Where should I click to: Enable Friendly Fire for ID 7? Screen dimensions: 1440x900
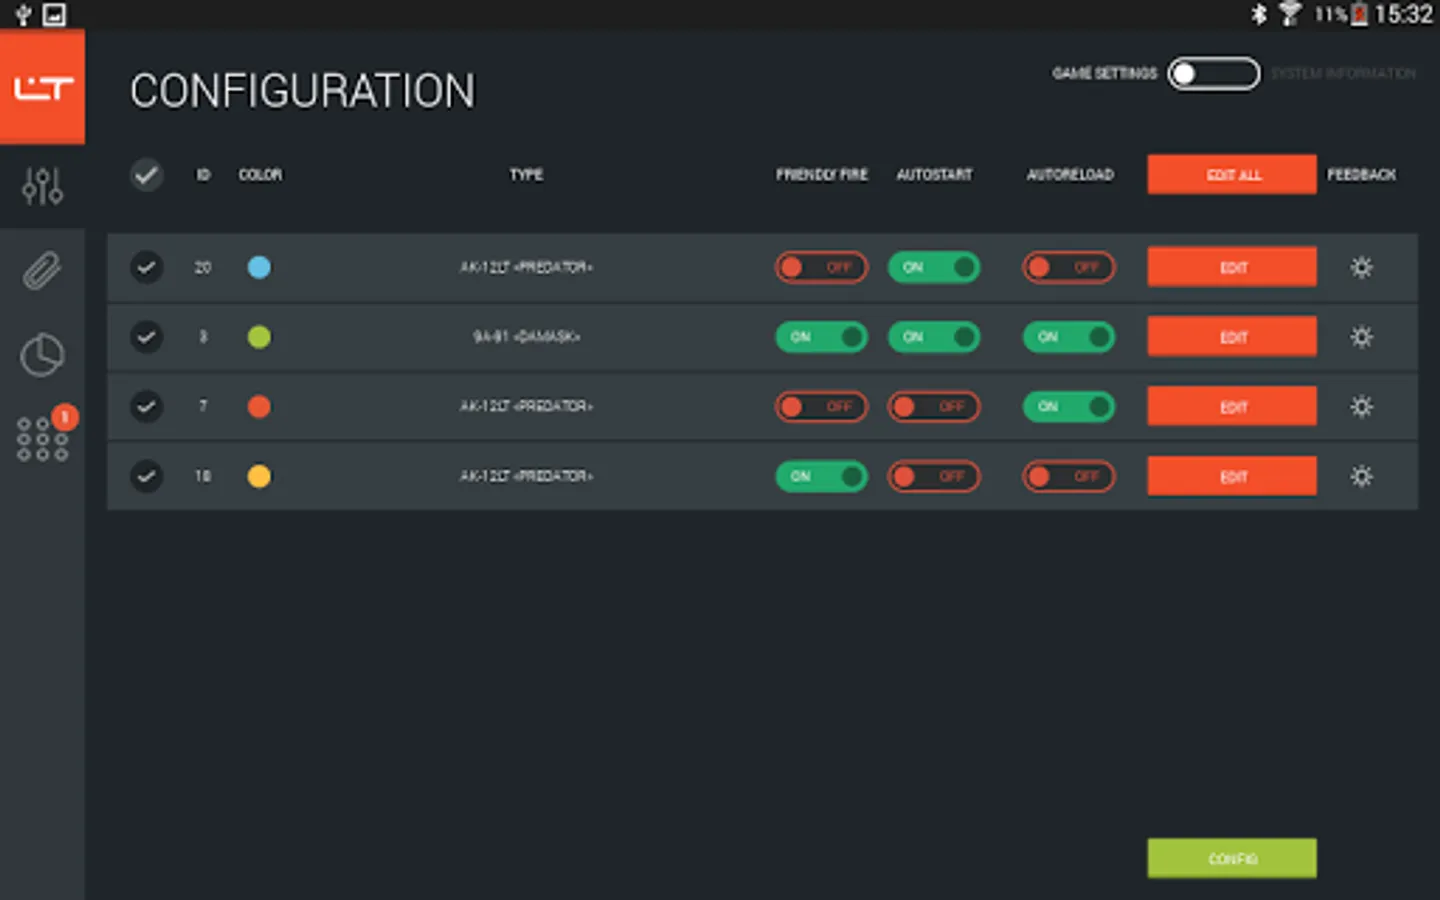click(821, 407)
